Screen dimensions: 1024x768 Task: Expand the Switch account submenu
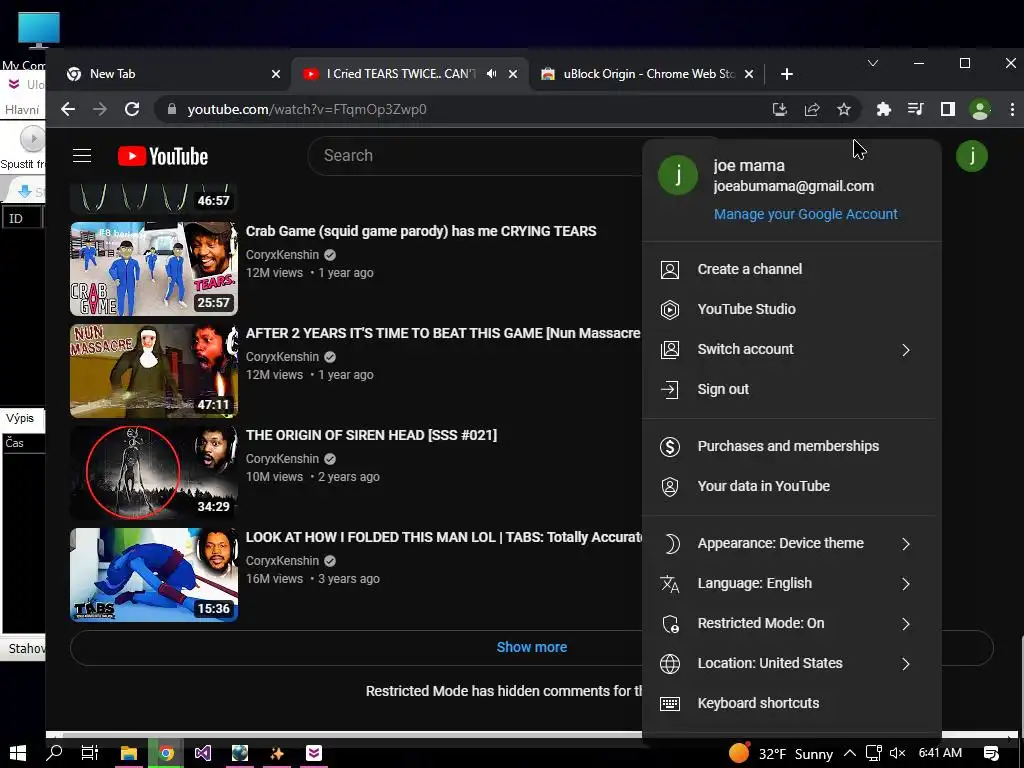(x=906, y=350)
